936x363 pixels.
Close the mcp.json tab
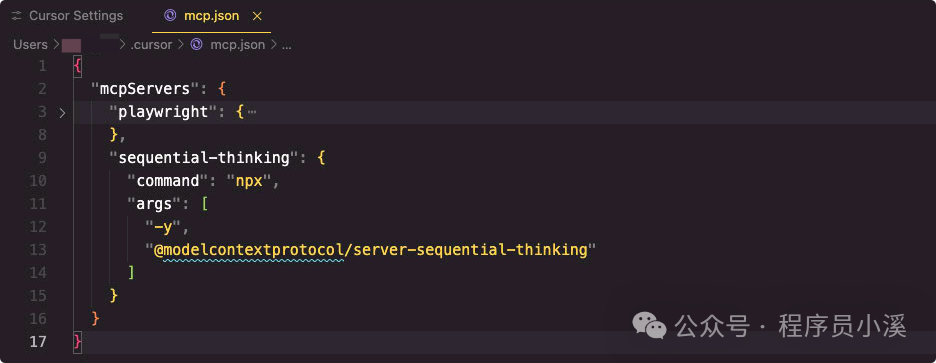click(257, 16)
